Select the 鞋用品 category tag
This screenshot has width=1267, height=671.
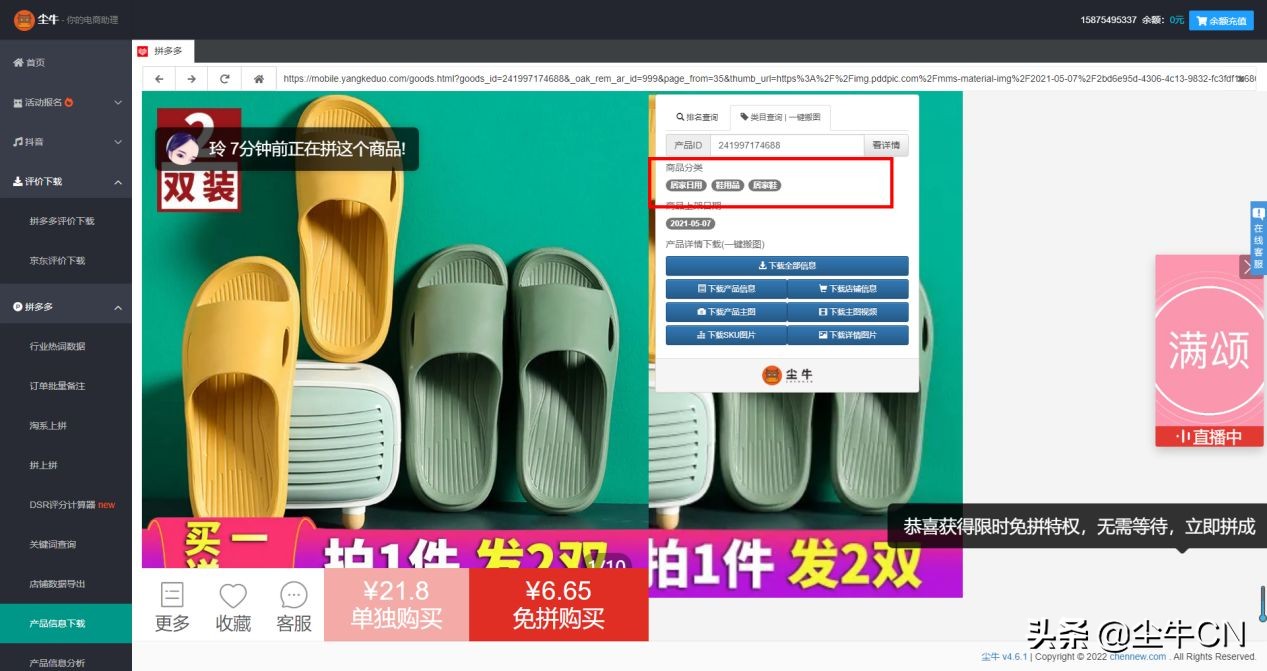[728, 185]
